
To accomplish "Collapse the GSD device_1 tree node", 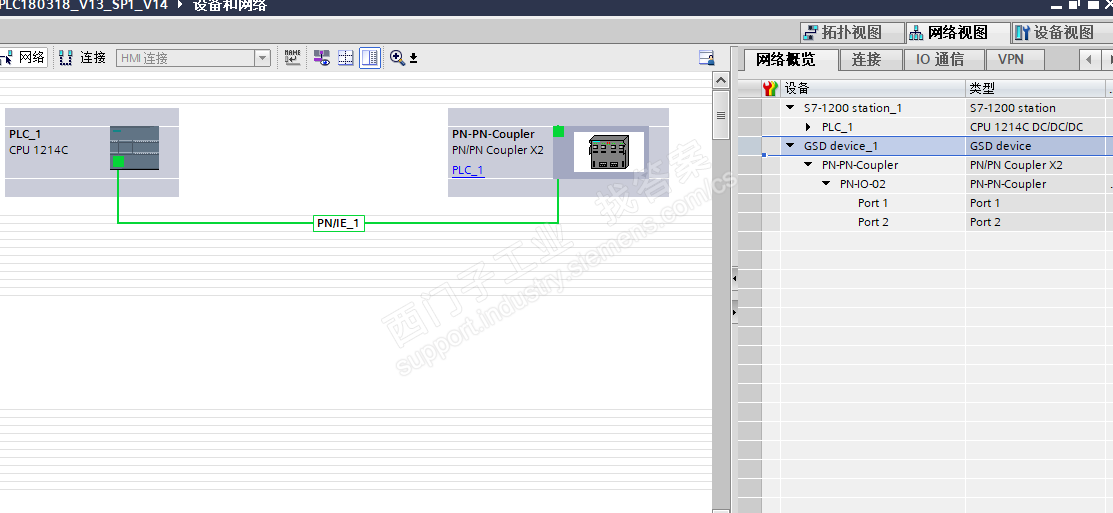I will [x=791, y=146].
